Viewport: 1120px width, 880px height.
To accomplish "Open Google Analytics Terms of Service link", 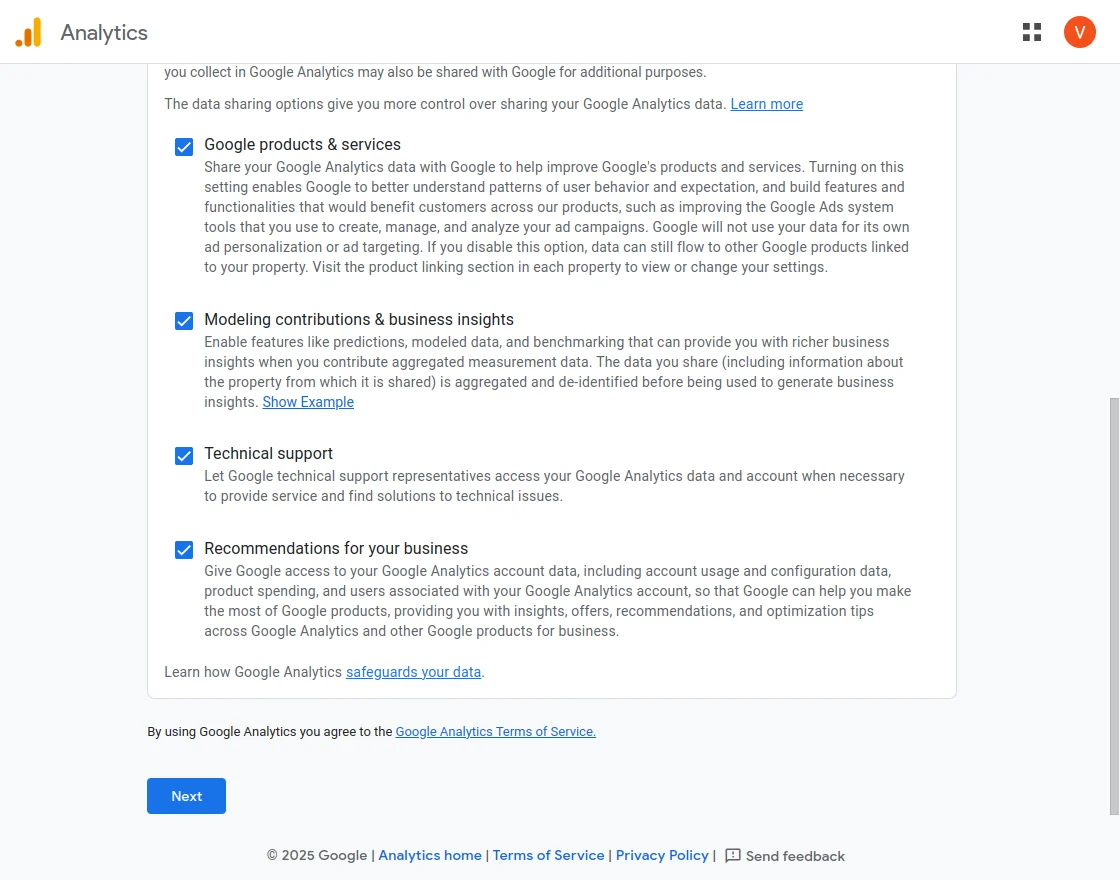I will tap(495, 732).
